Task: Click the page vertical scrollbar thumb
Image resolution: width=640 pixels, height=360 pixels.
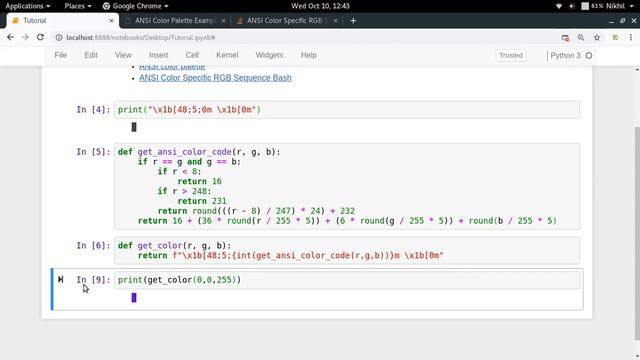Action: click(x=637, y=233)
